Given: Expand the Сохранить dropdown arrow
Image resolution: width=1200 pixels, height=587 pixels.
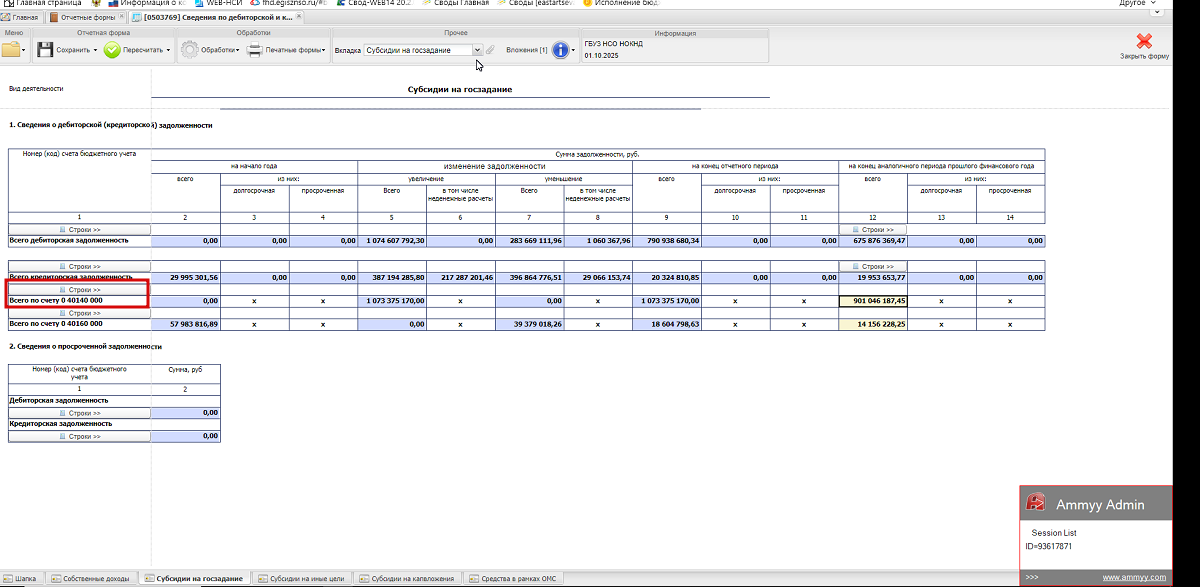Looking at the screenshot, I should (96, 50).
